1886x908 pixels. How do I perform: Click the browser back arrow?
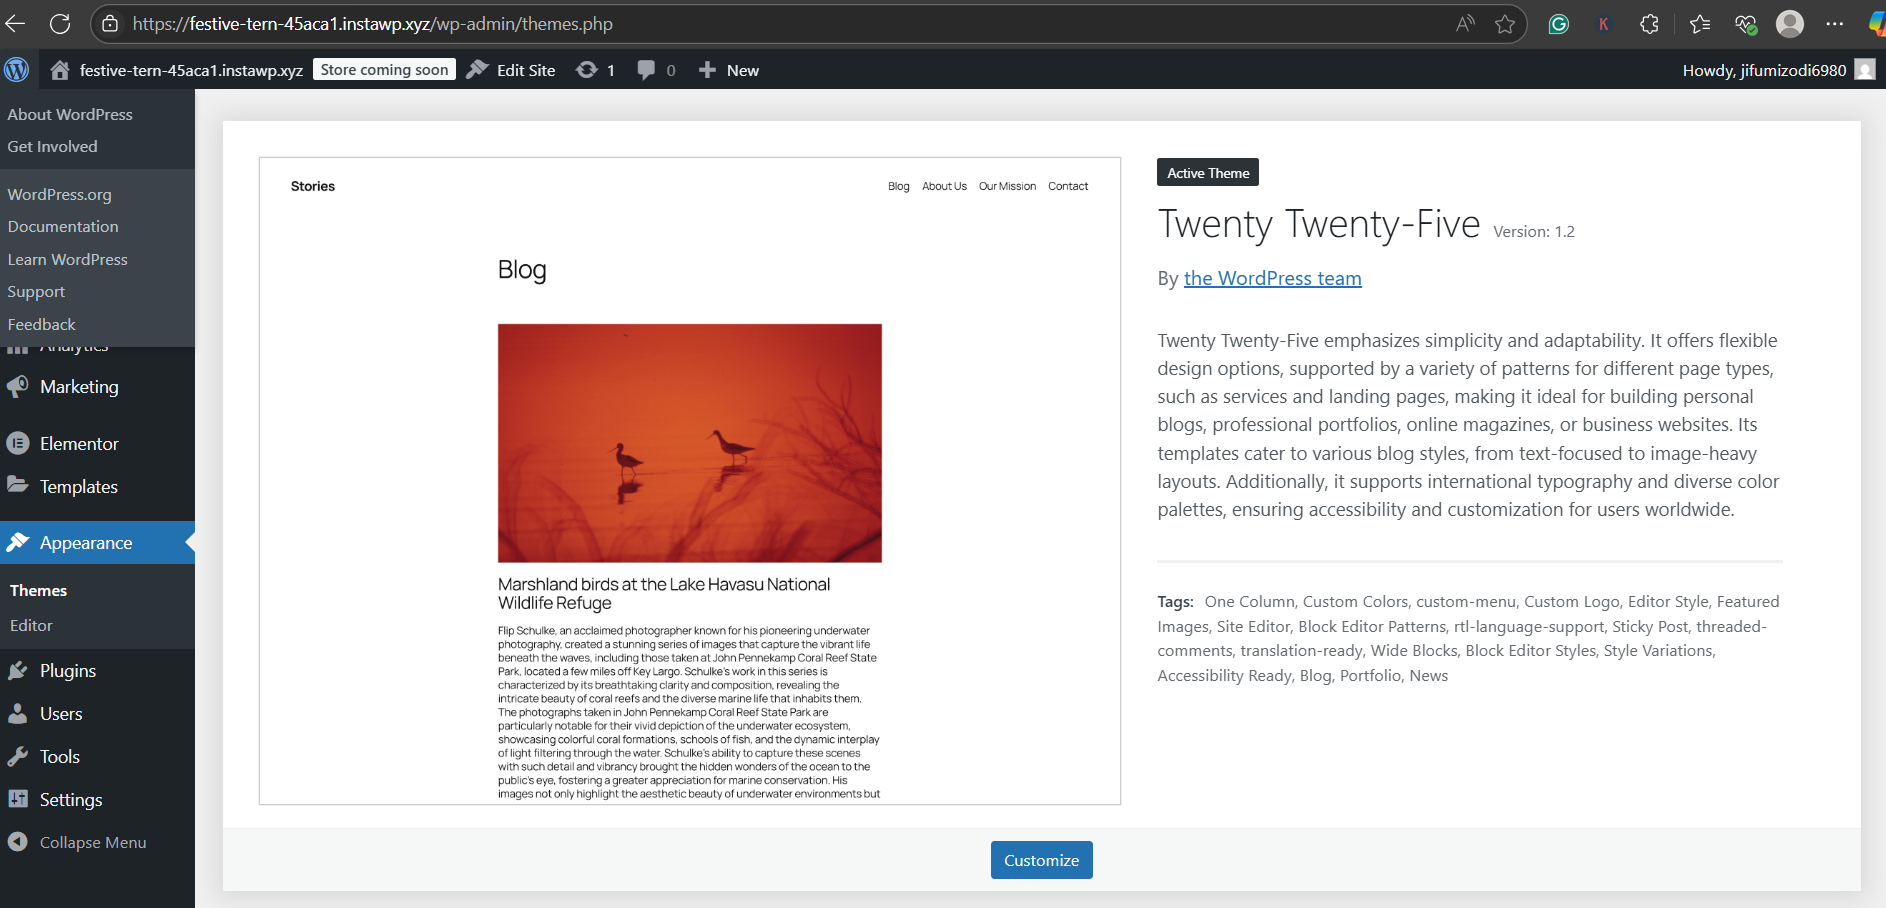[x=15, y=24]
